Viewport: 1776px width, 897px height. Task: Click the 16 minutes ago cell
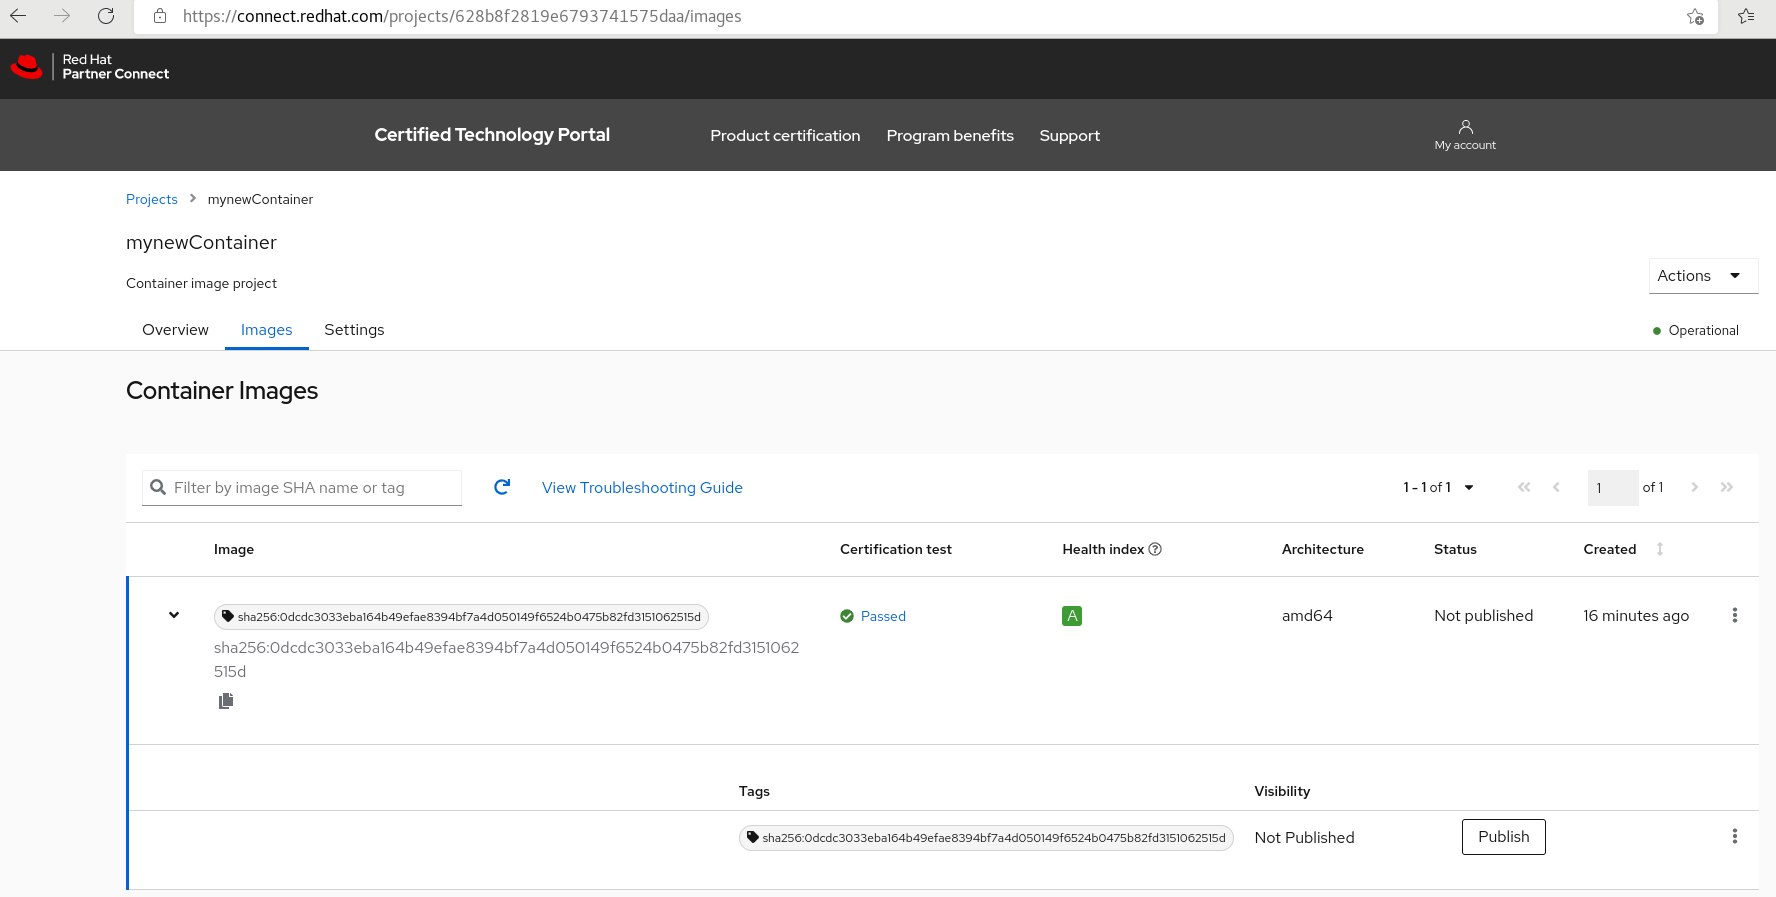click(x=1636, y=616)
